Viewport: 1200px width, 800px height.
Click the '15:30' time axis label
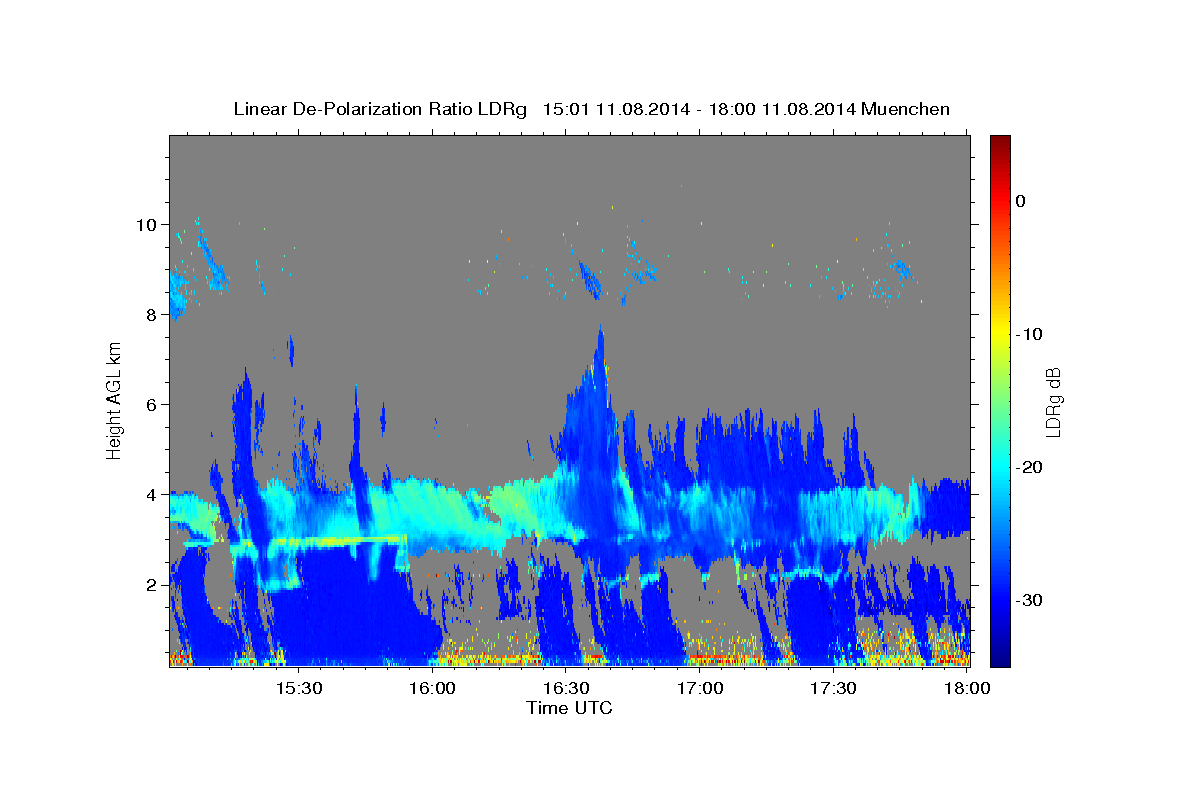coord(298,689)
